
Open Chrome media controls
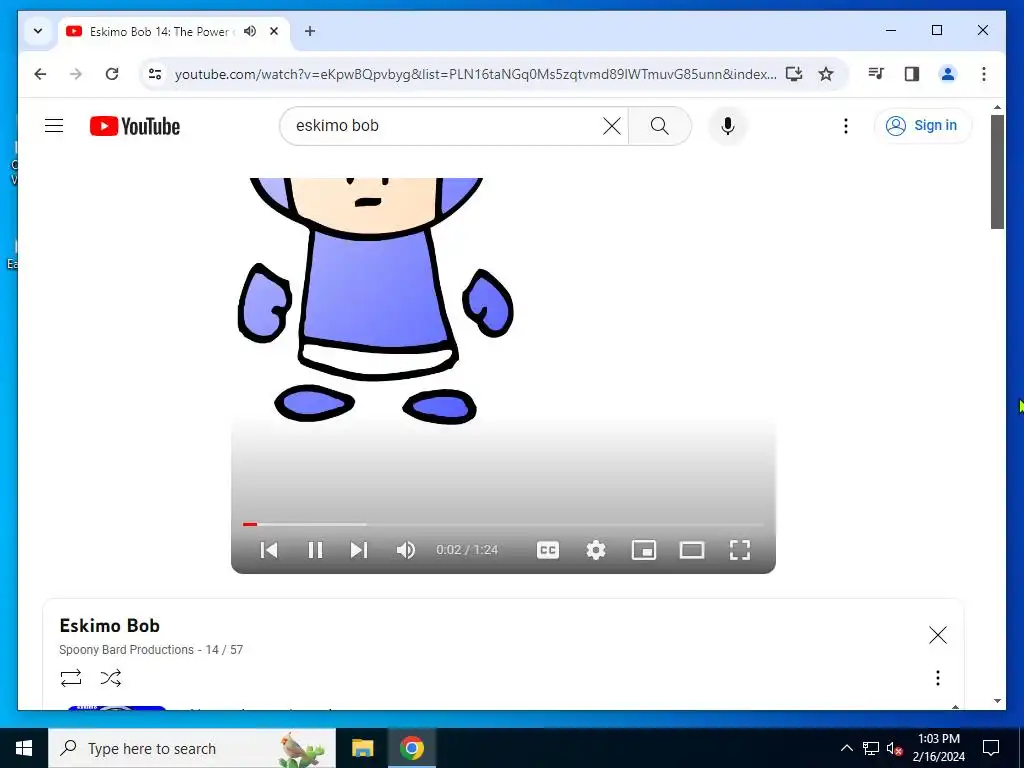click(x=876, y=74)
